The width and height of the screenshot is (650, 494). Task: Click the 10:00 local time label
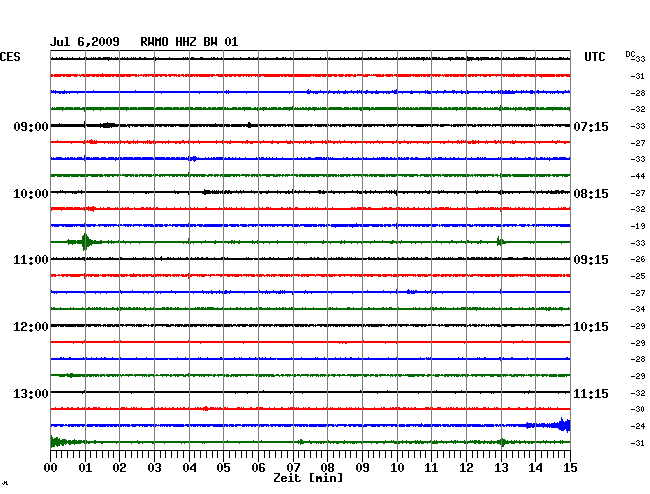[31, 194]
